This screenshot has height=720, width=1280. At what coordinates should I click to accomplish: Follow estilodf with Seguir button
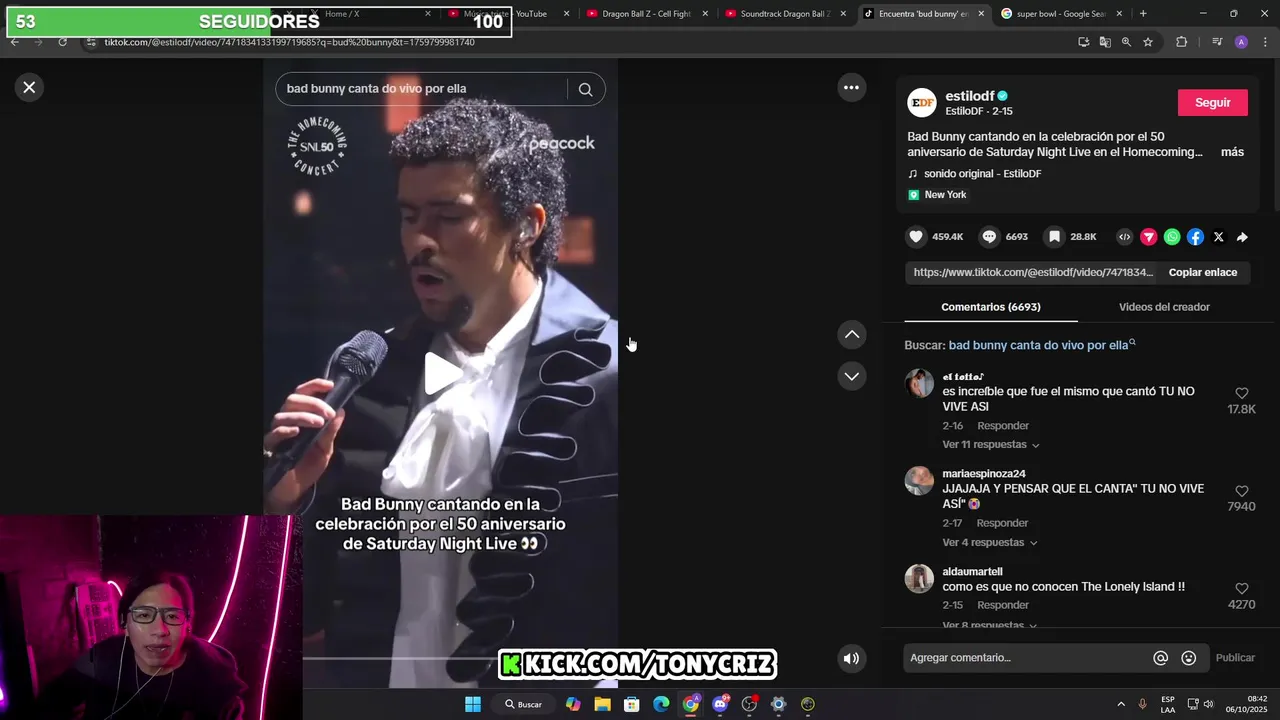tap(1212, 102)
